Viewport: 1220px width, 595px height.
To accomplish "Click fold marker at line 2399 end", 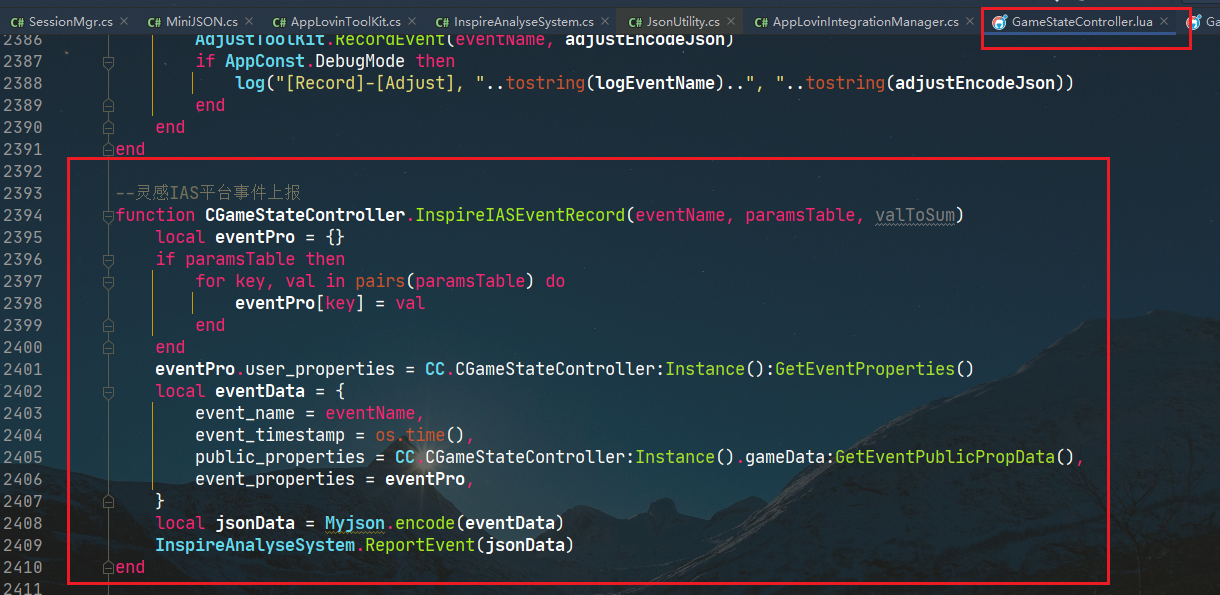I will (x=108, y=326).
